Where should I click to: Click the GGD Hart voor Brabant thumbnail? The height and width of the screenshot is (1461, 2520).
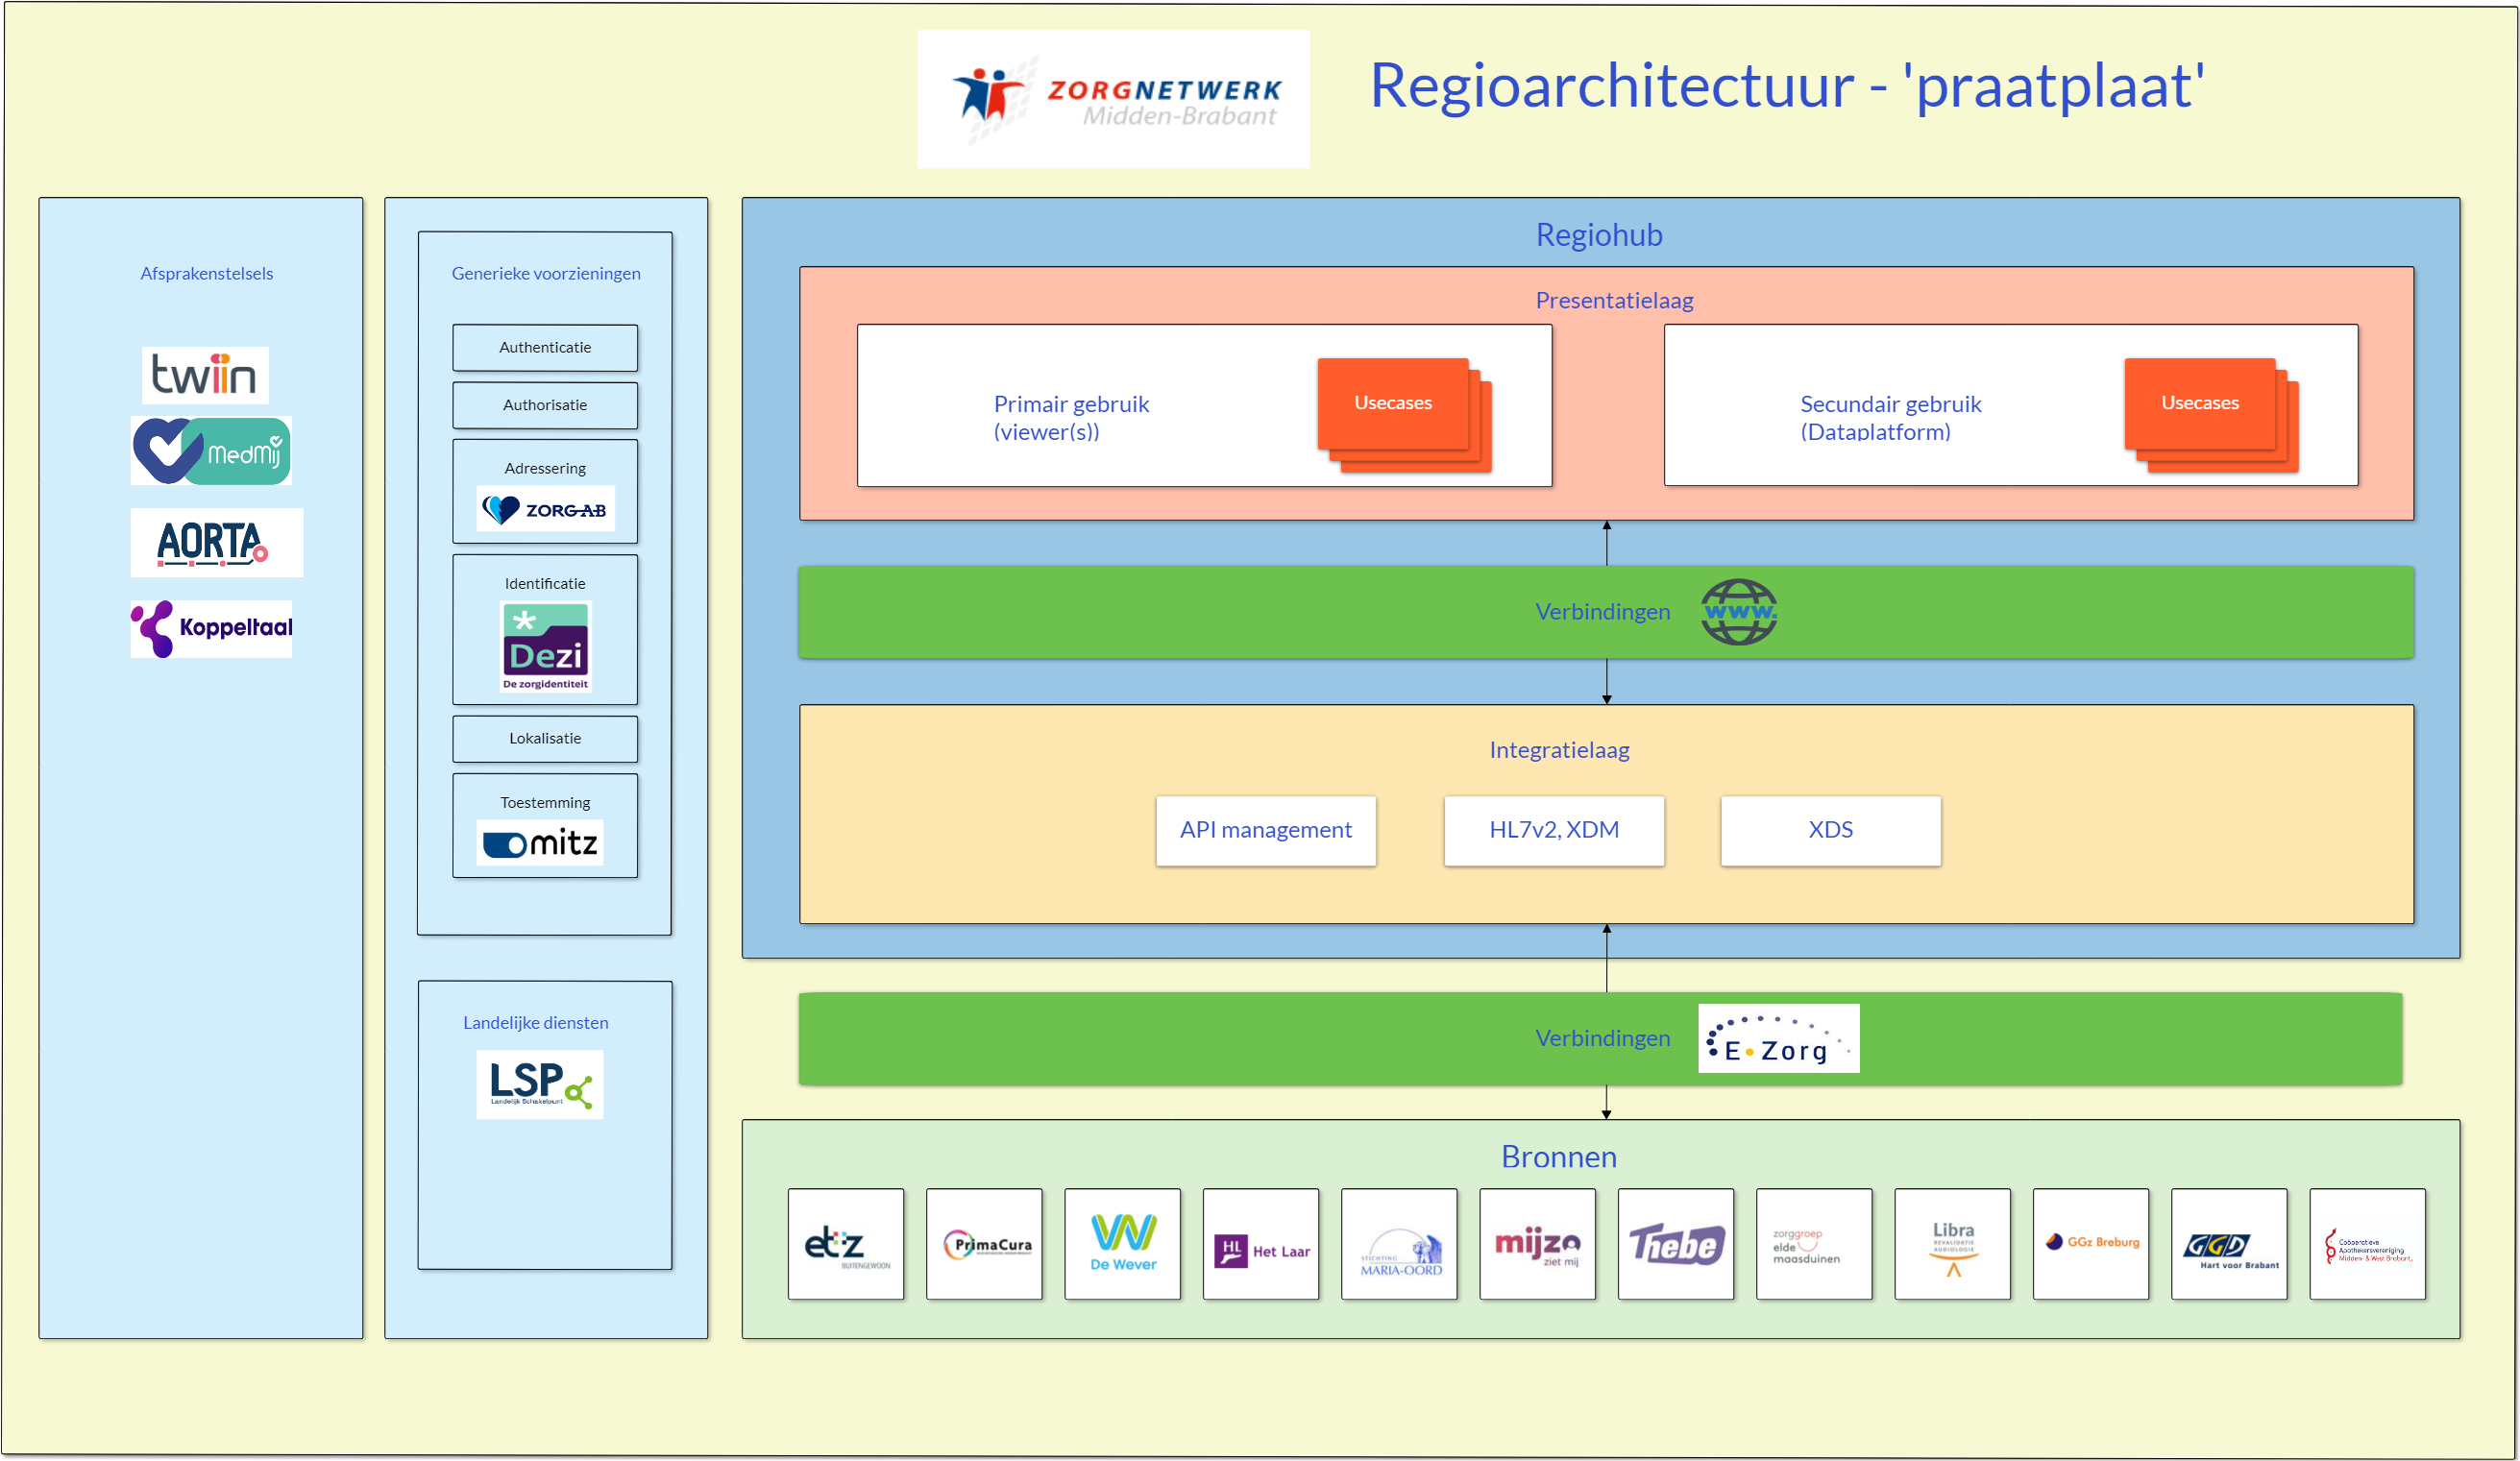[x=2228, y=1244]
